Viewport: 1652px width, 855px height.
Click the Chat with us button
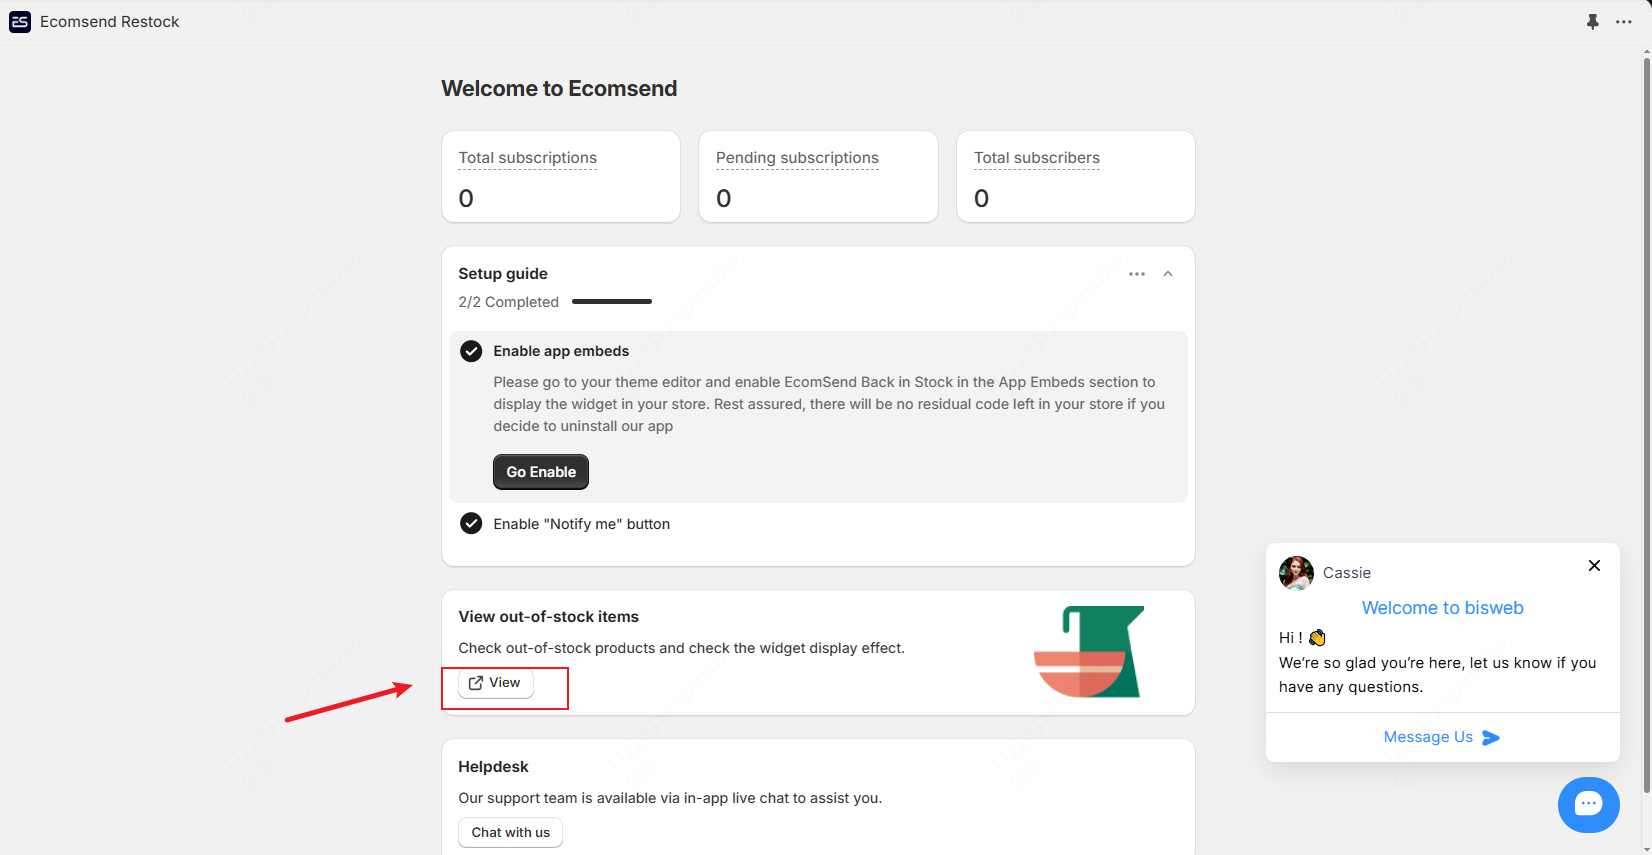click(x=511, y=833)
